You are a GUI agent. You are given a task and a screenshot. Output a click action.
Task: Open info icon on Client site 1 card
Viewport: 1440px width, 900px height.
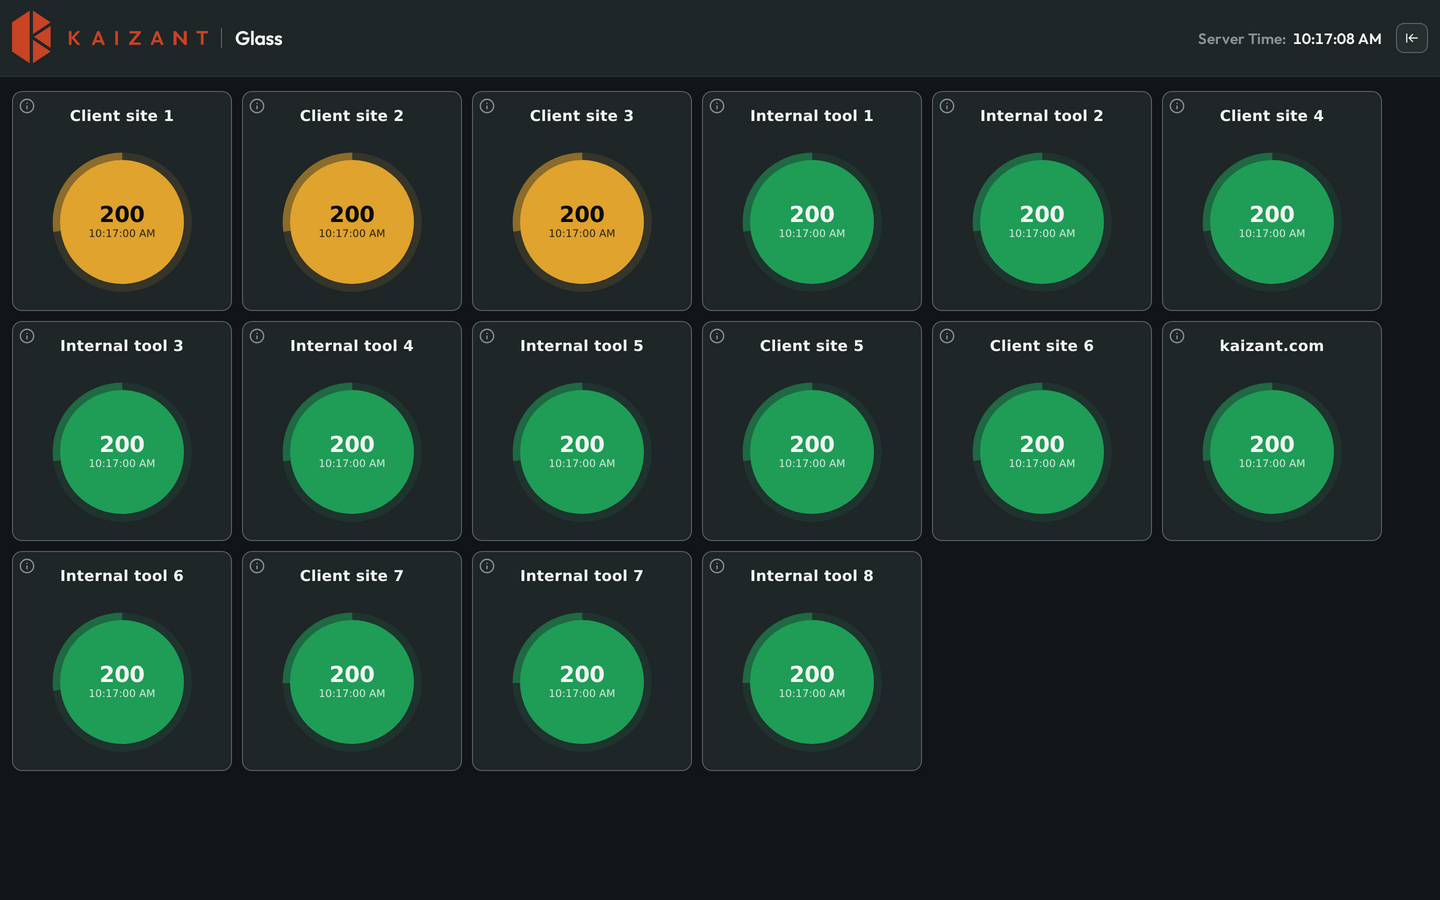click(27, 106)
